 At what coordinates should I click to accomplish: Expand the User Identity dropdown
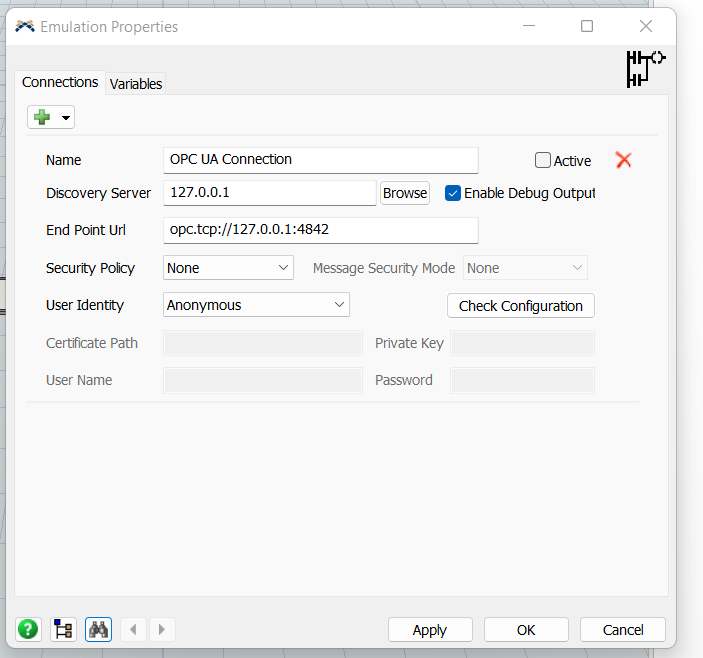click(256, 305)
